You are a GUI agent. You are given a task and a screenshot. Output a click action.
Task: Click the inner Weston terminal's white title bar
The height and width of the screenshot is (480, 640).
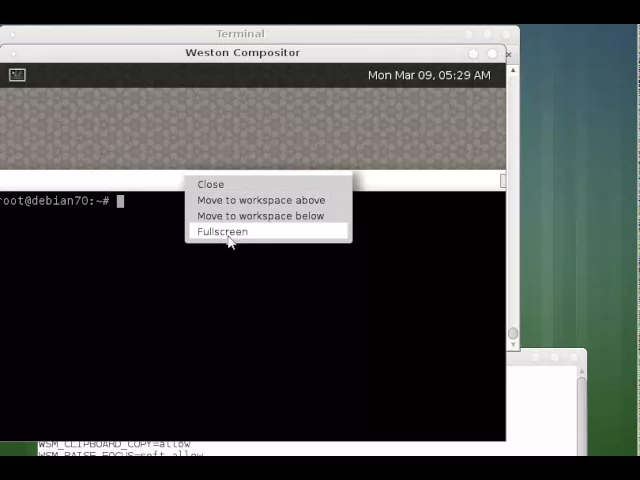(92, 180)
